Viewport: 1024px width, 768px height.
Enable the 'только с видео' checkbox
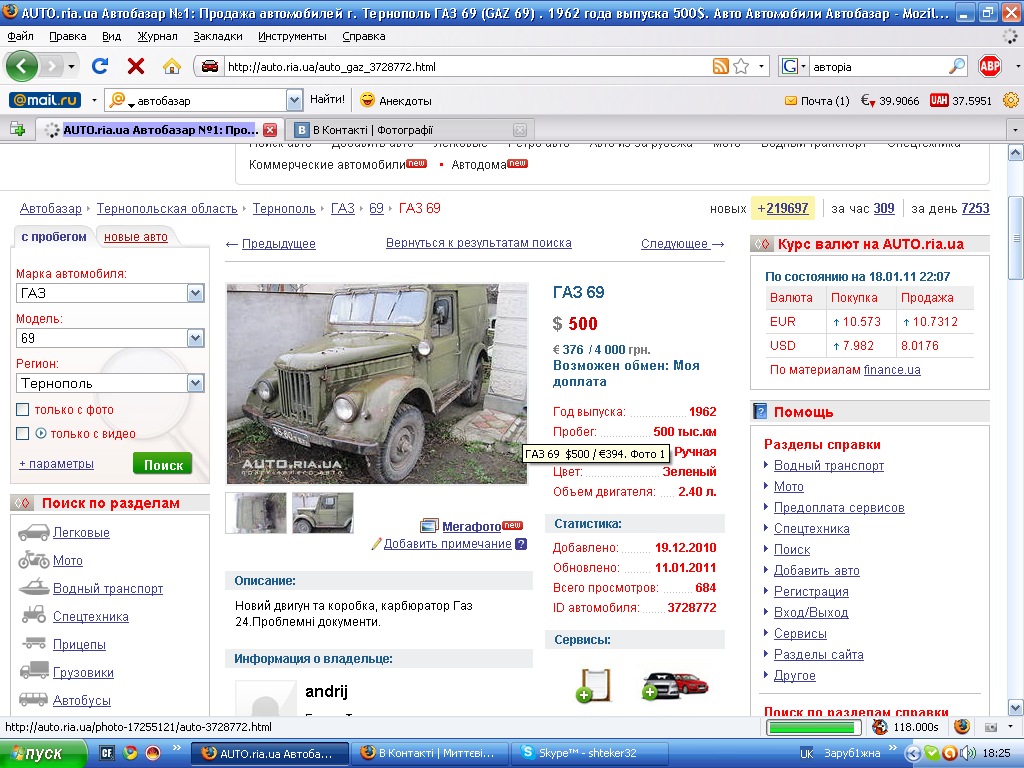click(23, 434)
